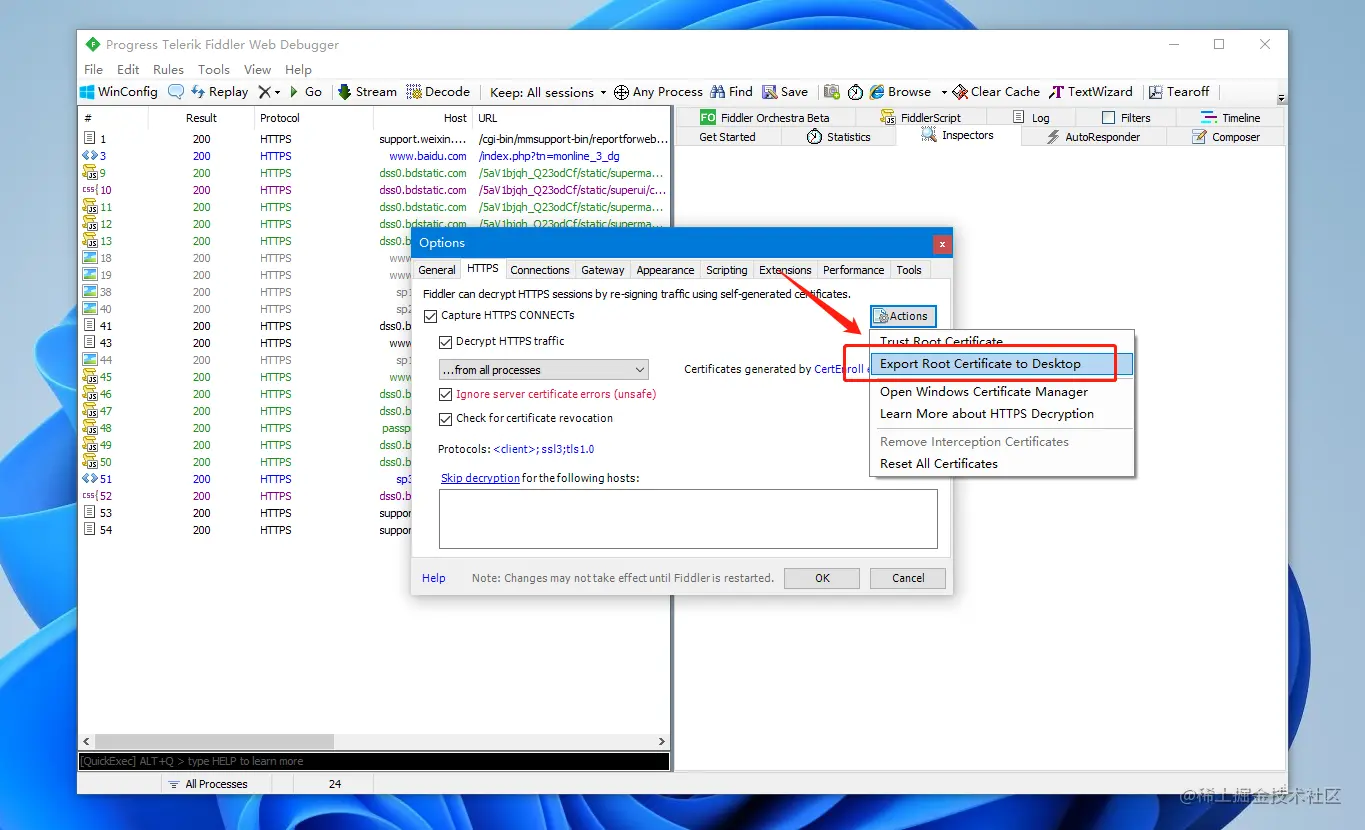Image resolution: width=1365 pixels, height=830 pixels.
Task: Click the Tearoff toolbar button
Action: click(1179, 91)
